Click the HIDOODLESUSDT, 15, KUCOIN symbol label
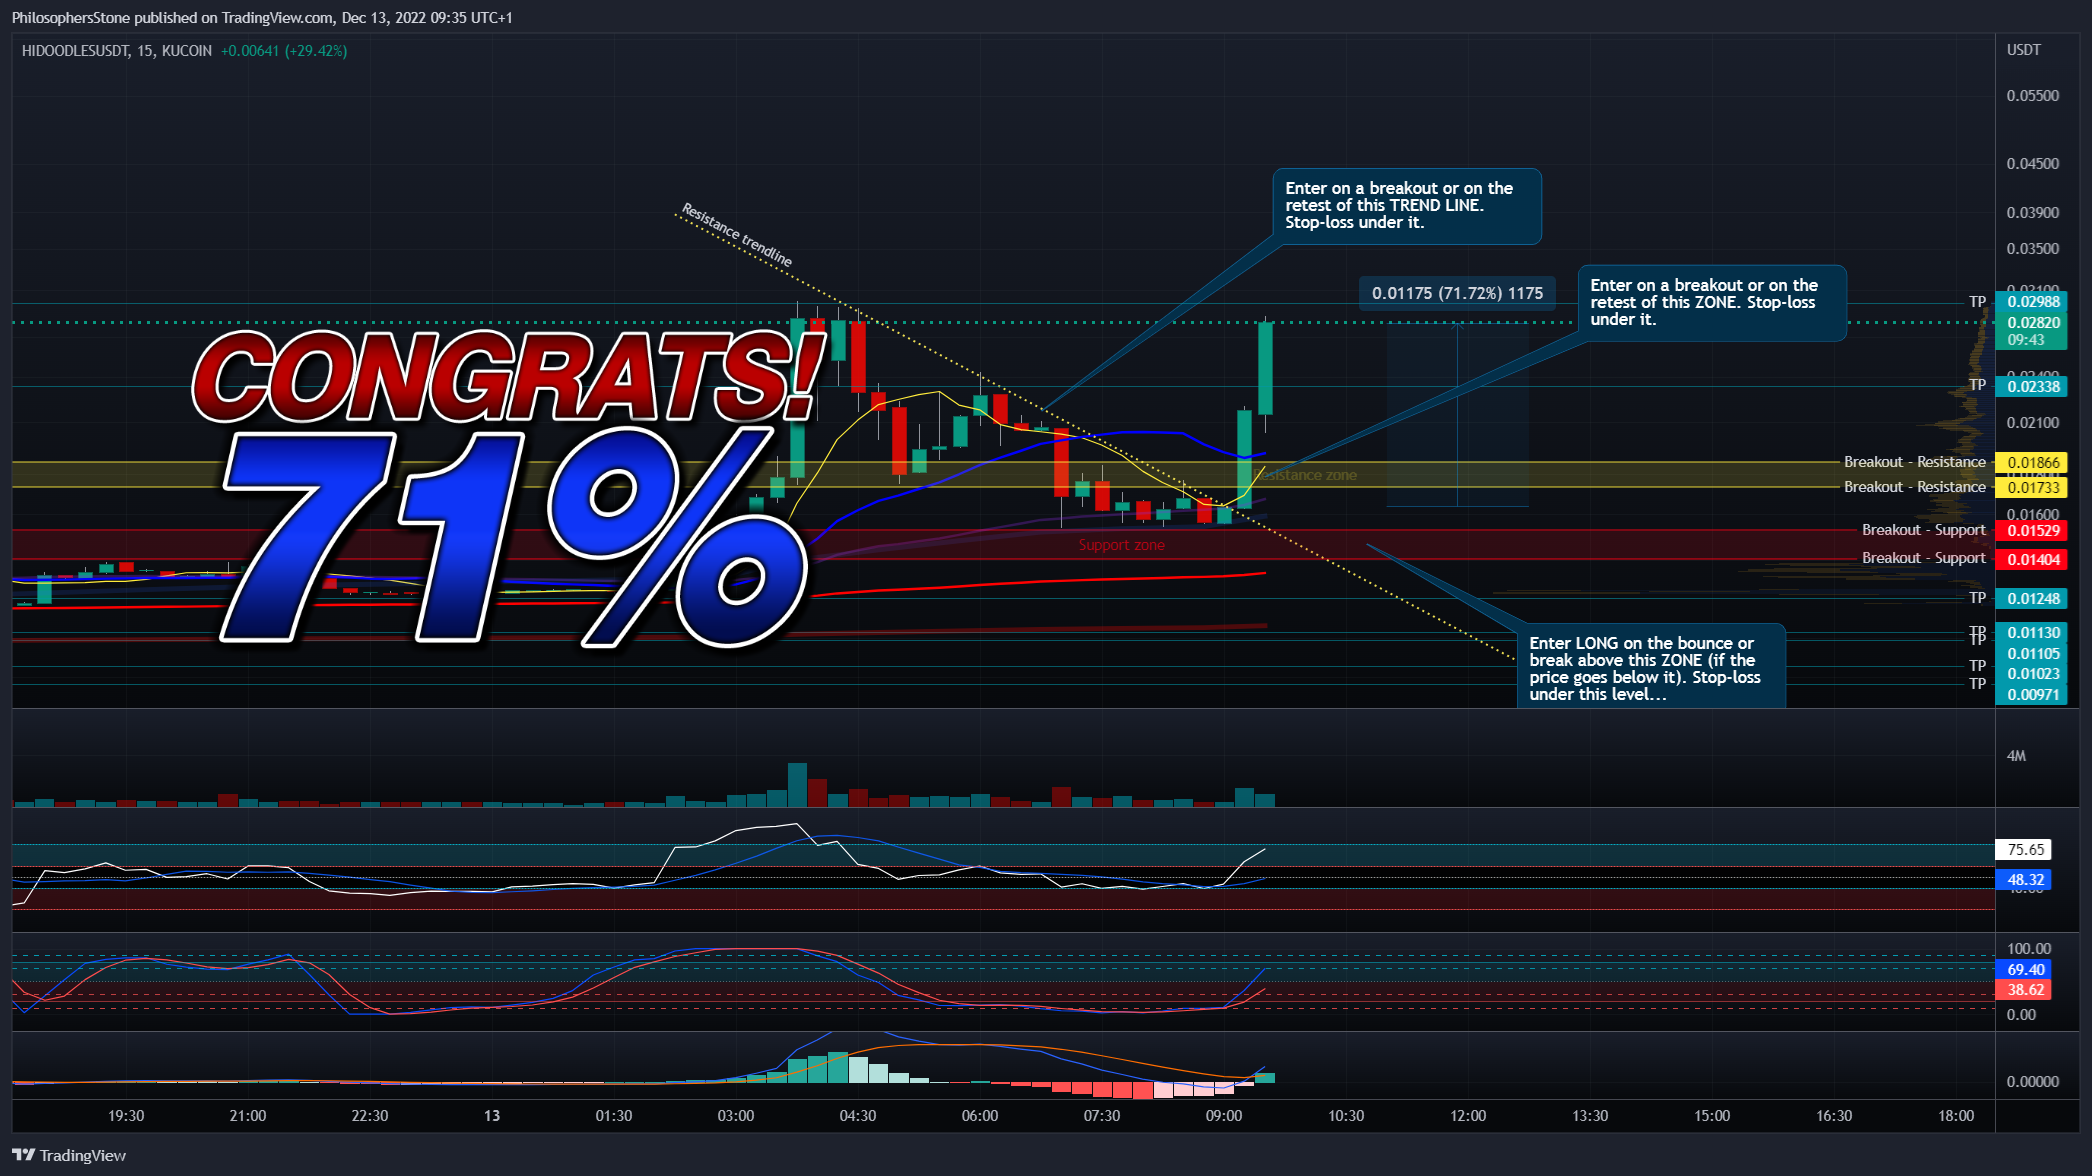Viewport: 2092px width, 1176px height. [x=117, y=51]
